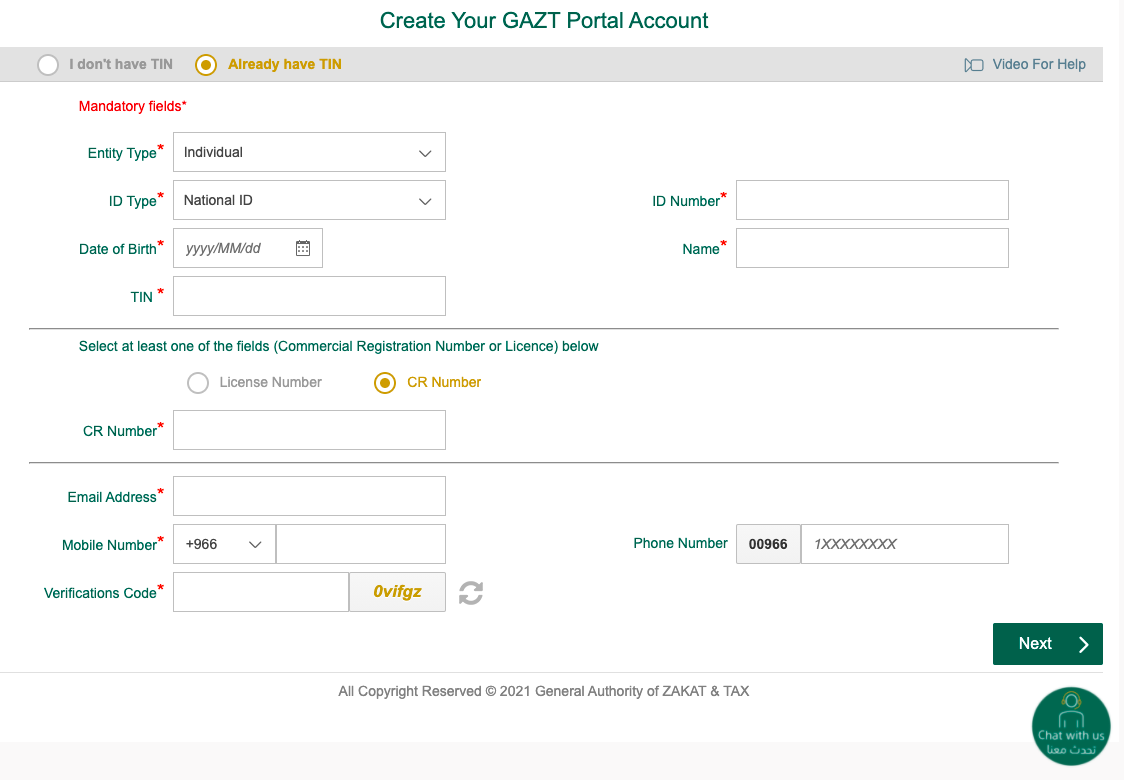
Task: Click the Create Your GAZT Portal Account title
Action: point(543,20)
